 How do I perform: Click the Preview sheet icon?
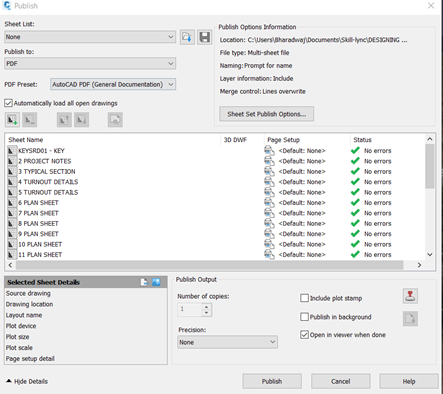tap(115, 119)
